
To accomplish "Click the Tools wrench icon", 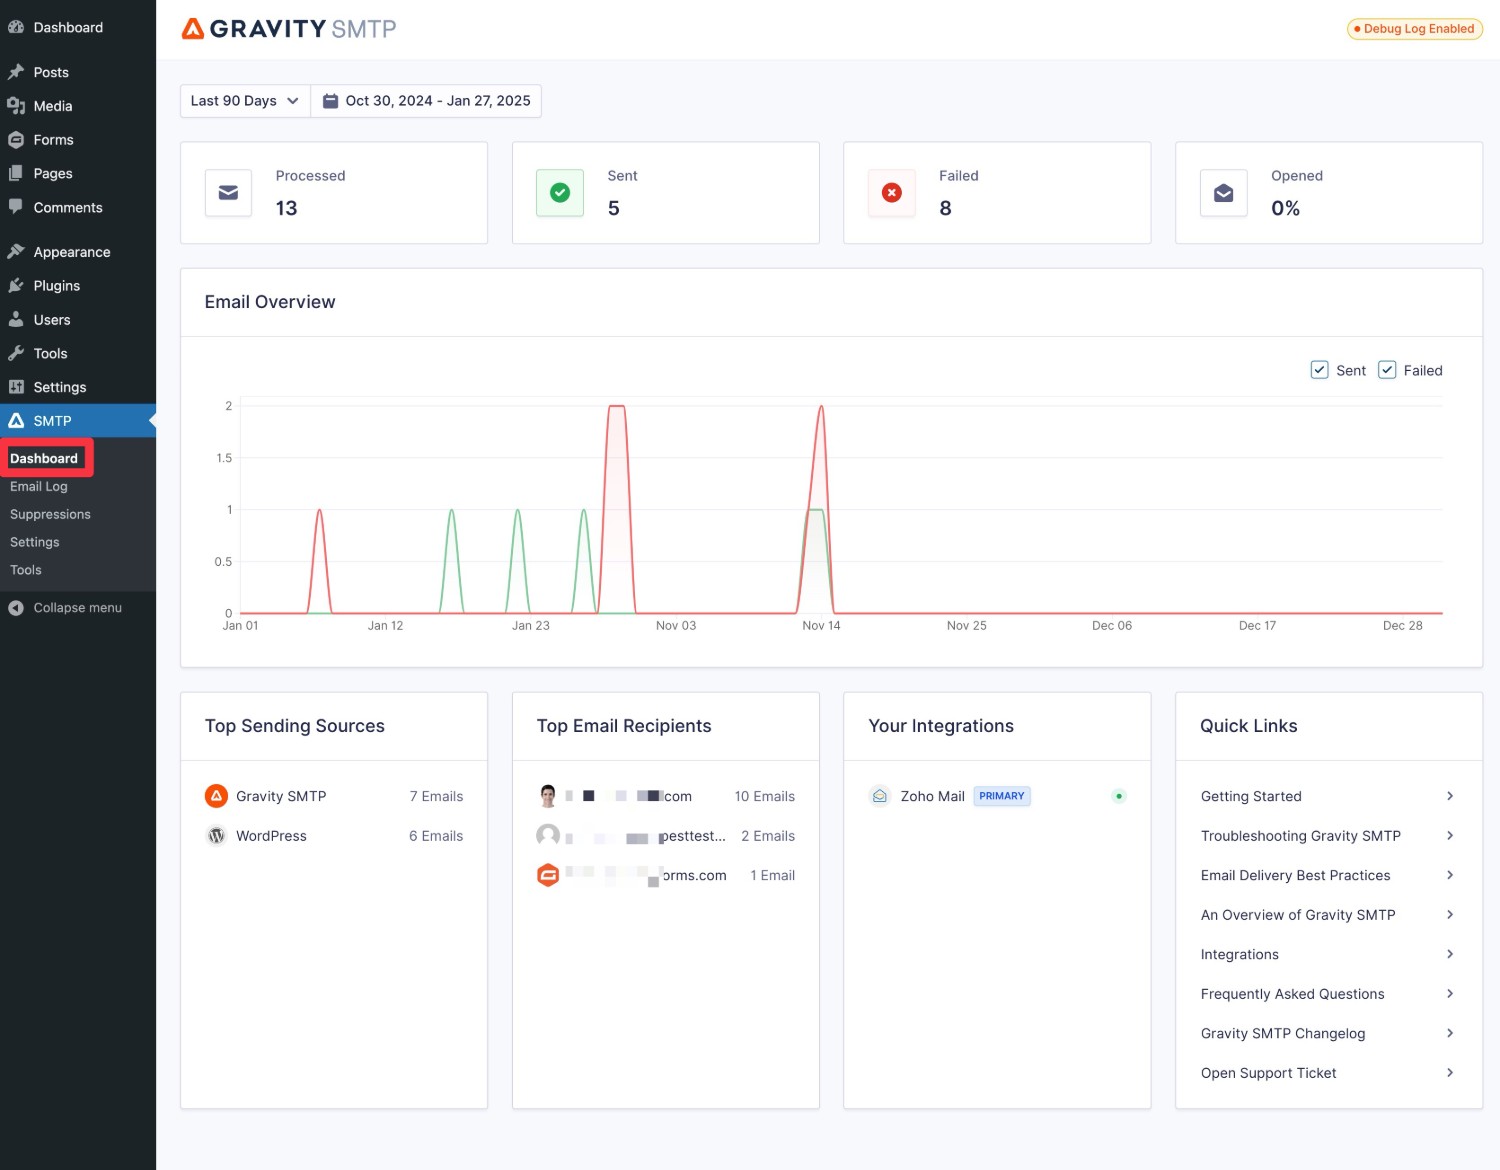I will click(16, 353).
